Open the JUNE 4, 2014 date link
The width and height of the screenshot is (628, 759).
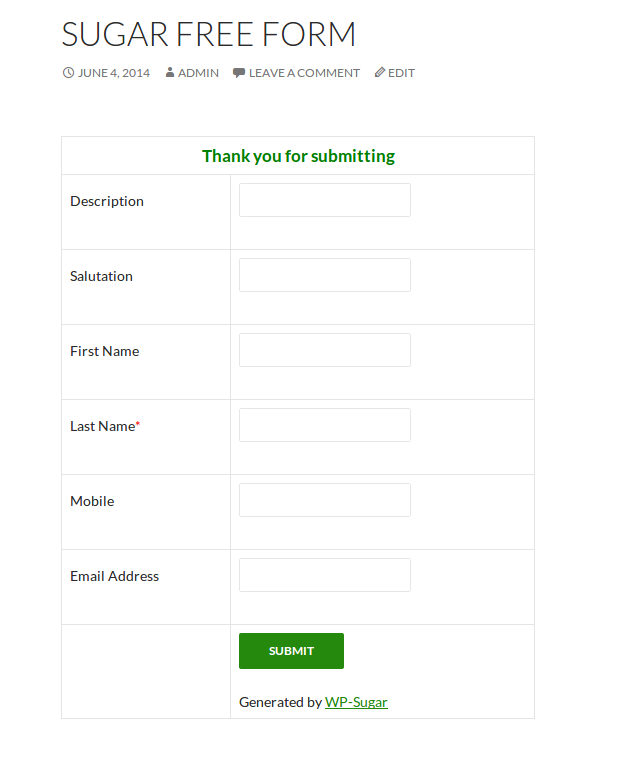pos(114,73)
